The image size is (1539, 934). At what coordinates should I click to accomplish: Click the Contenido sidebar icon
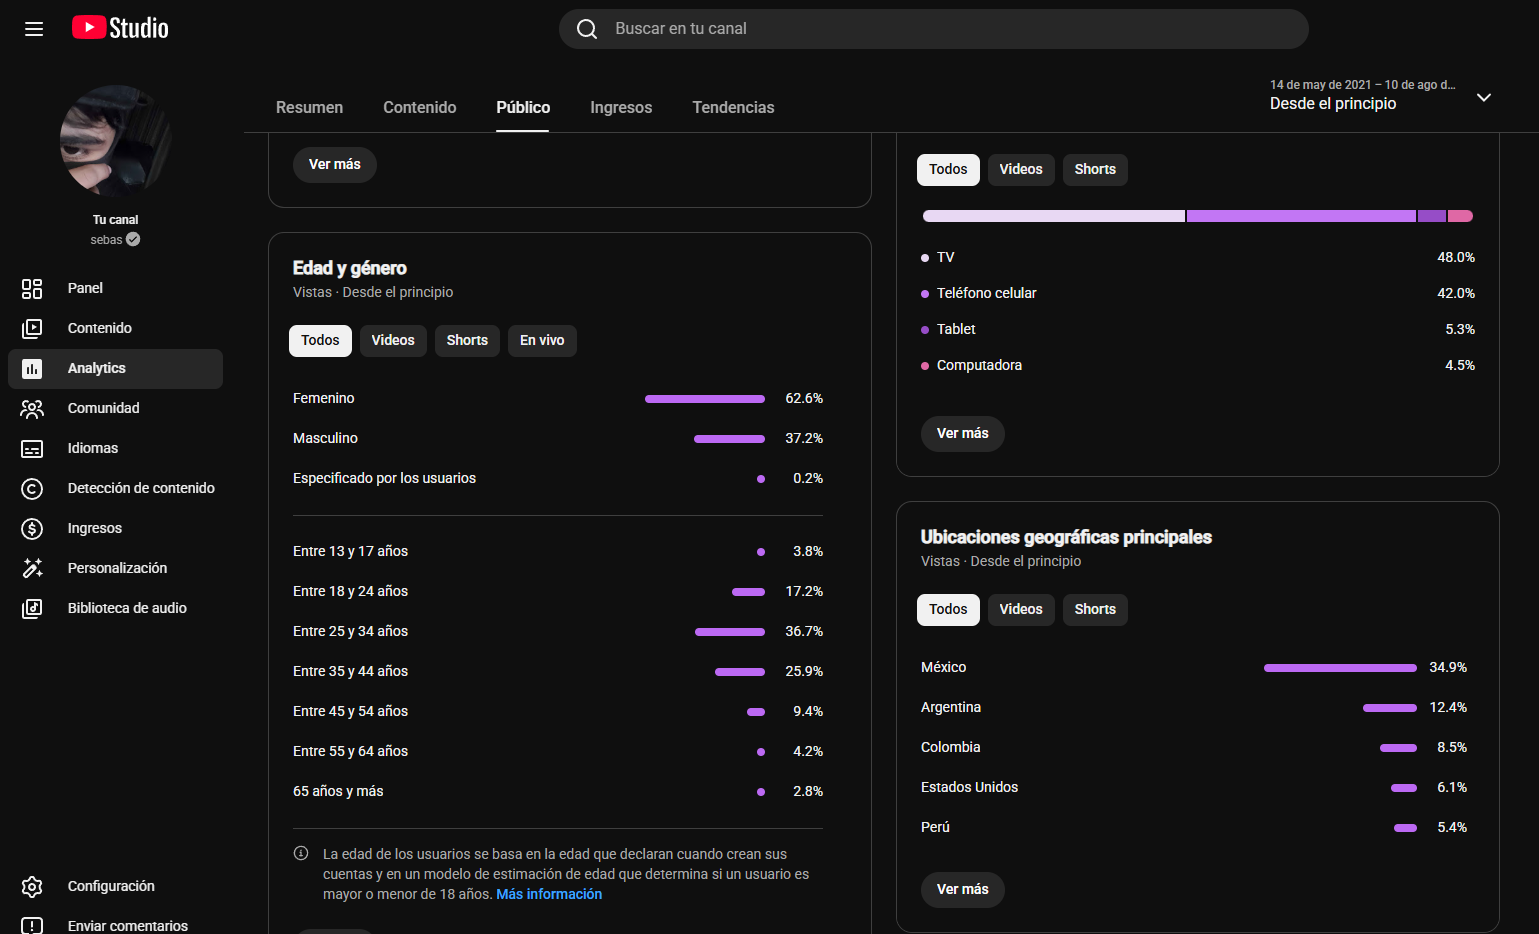coord(32,328)
